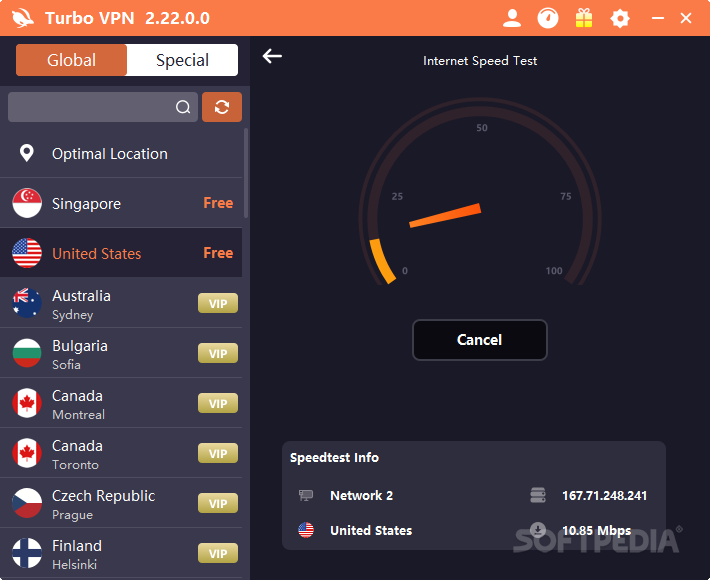
Task: Click the Free label for United States
Action: (x=218, y=253)
